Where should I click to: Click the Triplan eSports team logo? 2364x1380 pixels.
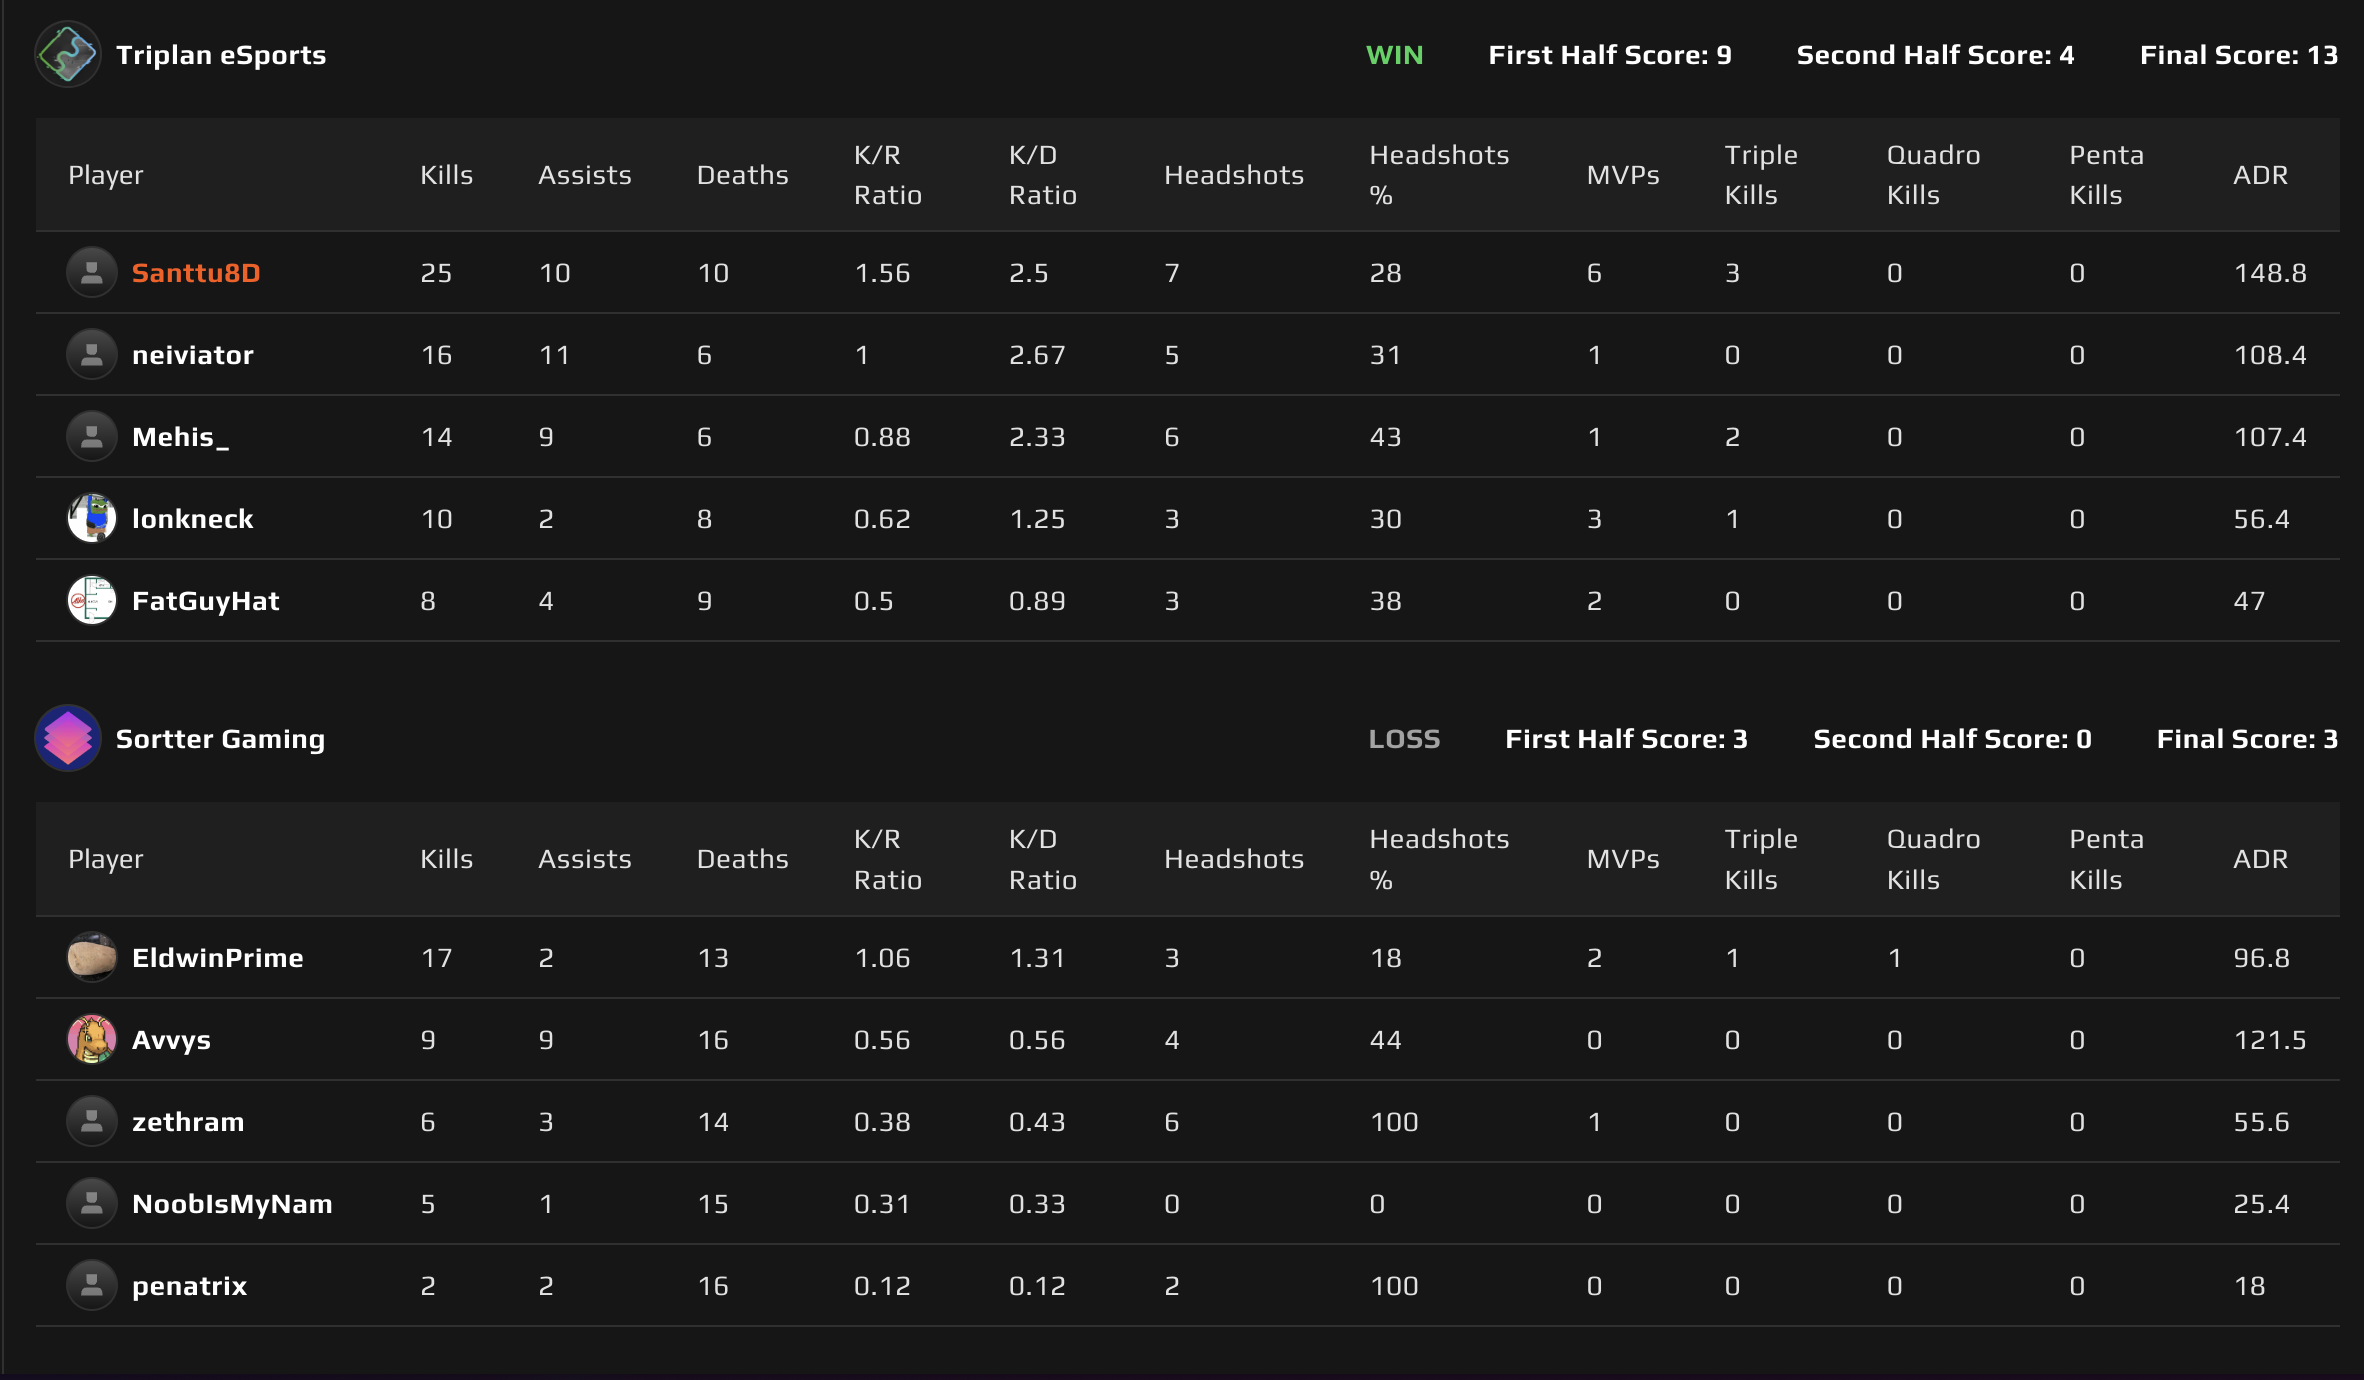tap(68, 54)
